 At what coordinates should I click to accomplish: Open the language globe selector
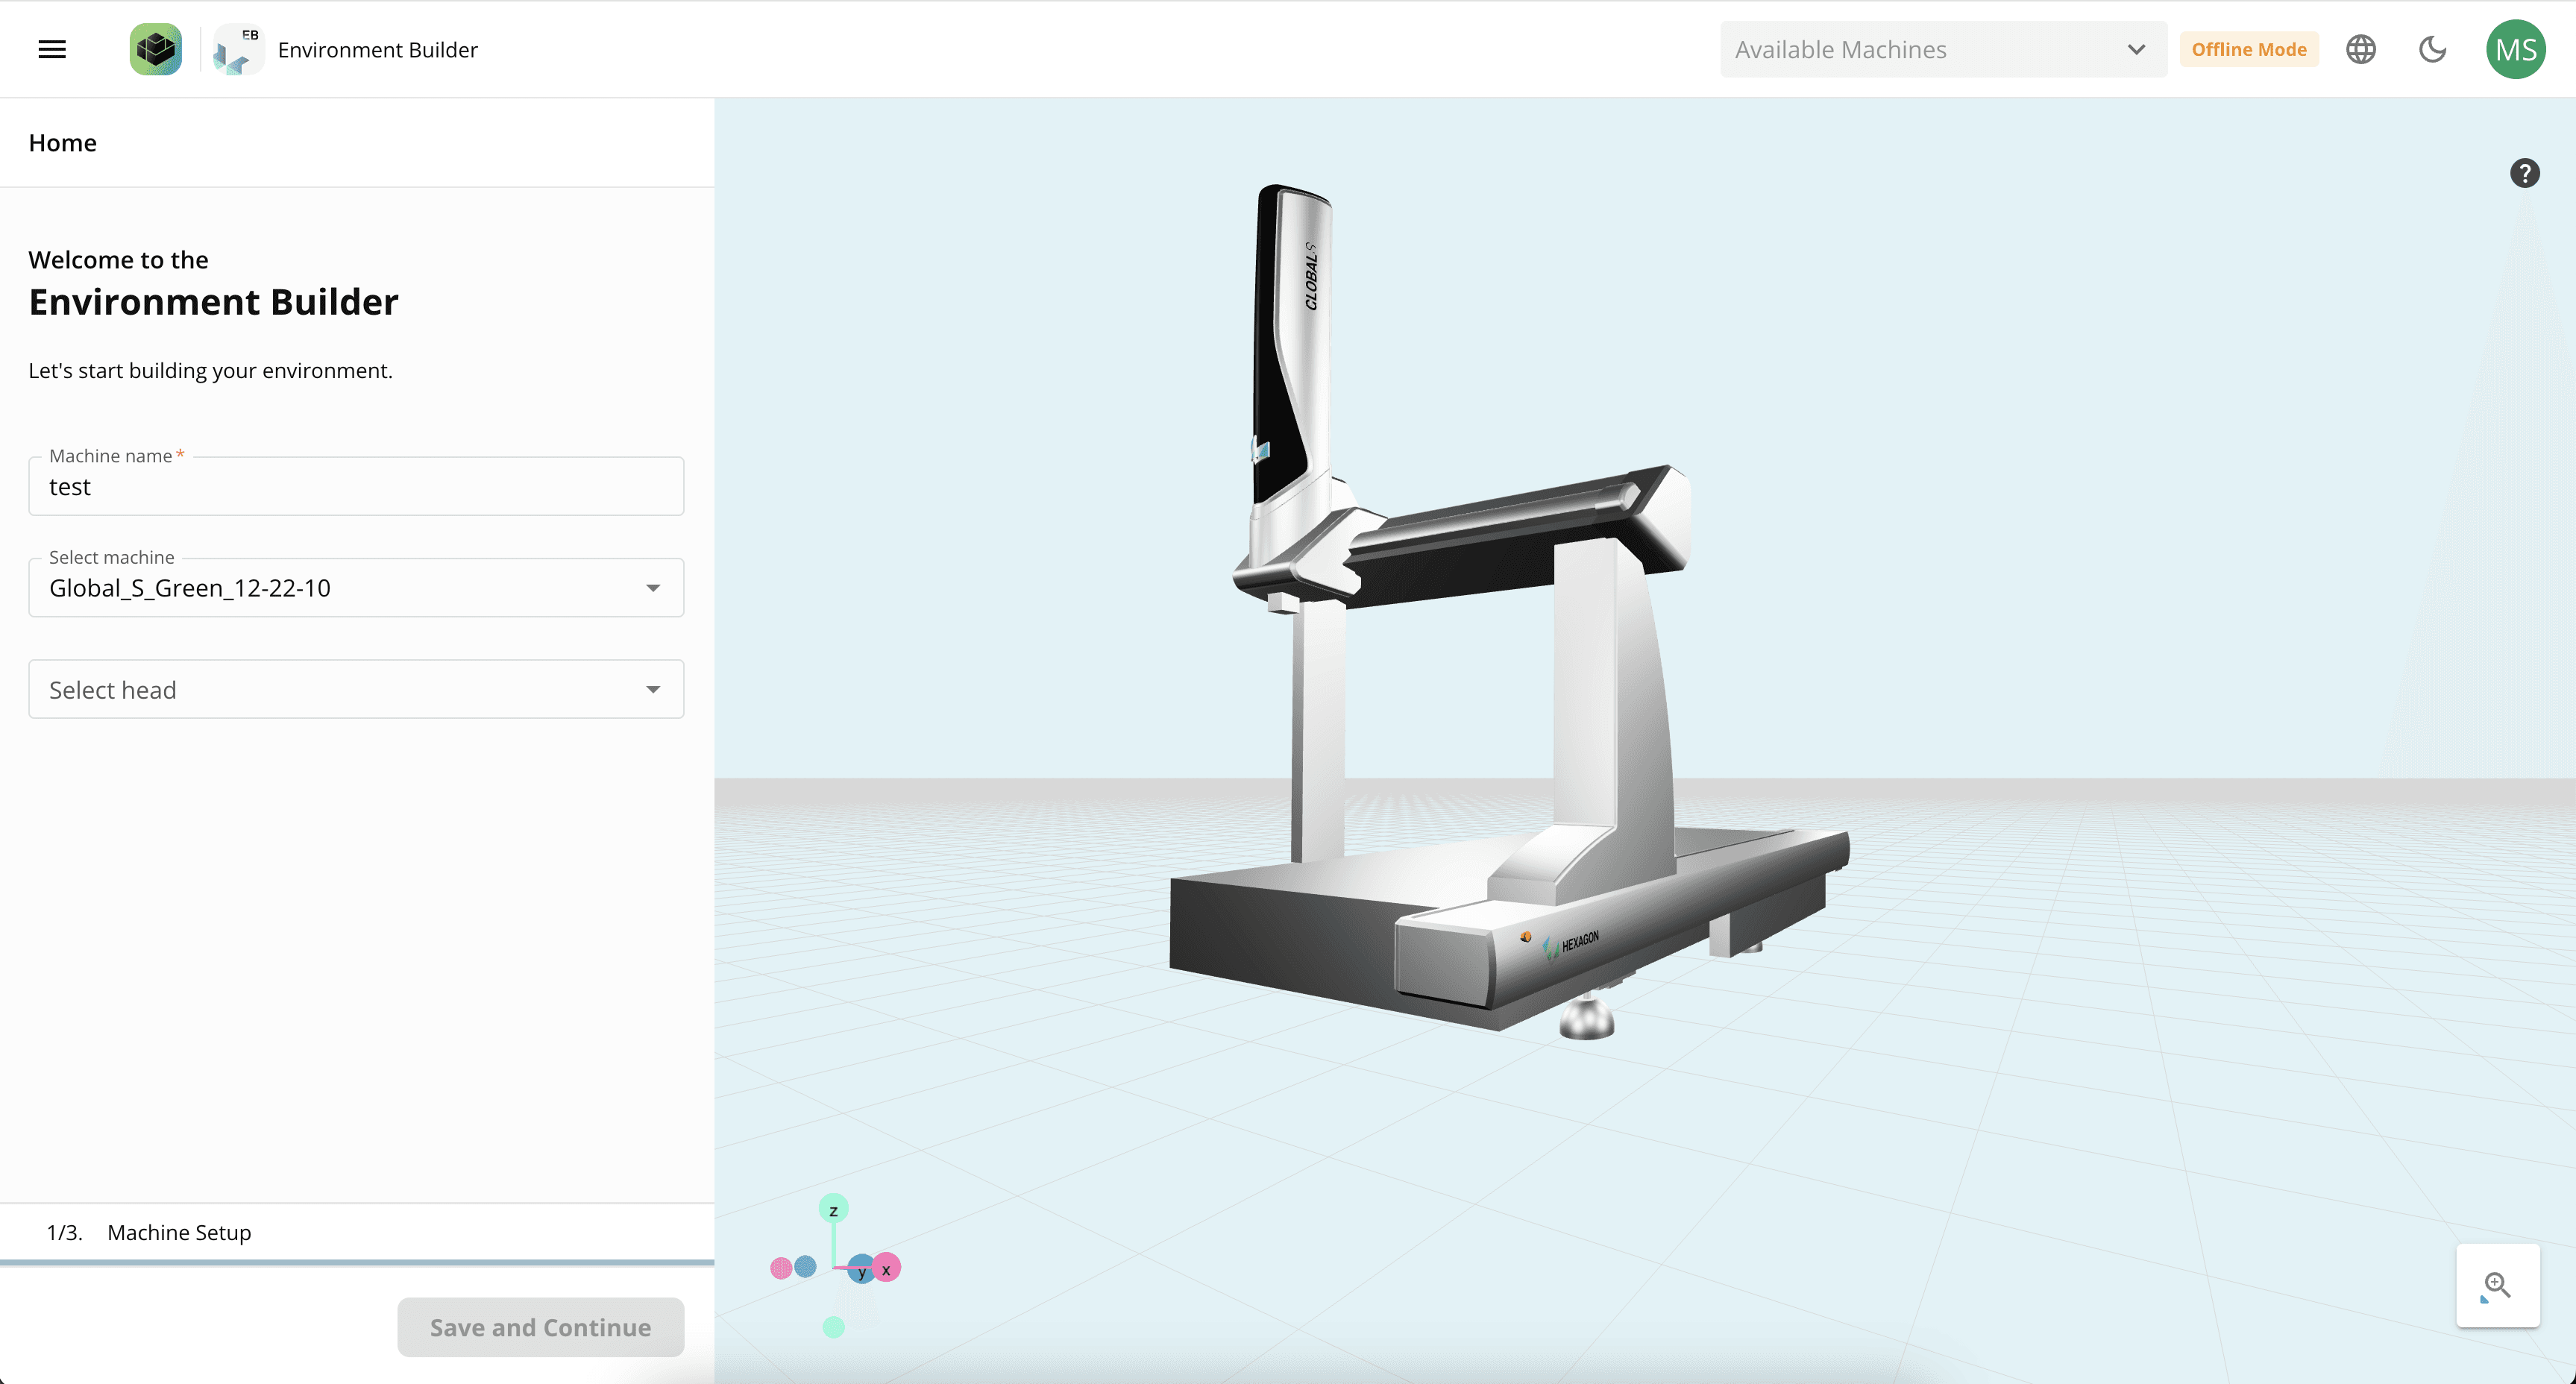(x=2361, y=49)
